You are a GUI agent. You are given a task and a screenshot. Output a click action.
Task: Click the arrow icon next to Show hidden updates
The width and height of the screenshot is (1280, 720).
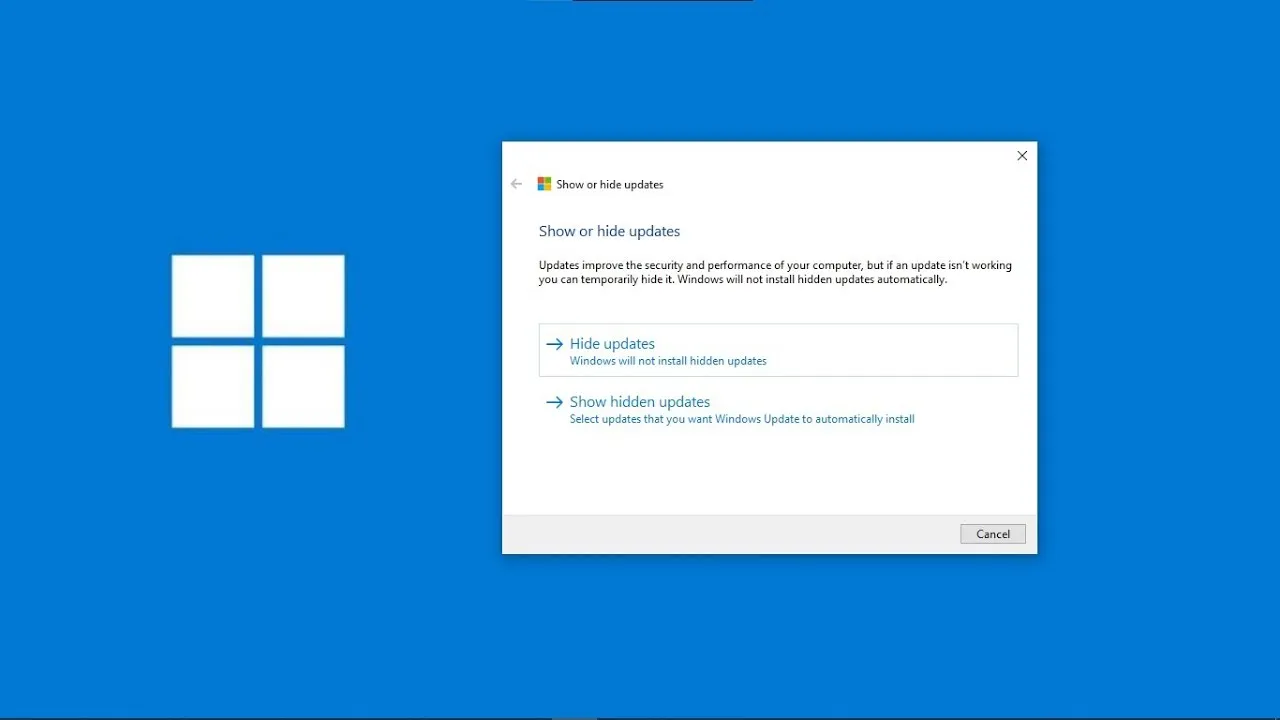pyautogui.click(x=553, y=402)
